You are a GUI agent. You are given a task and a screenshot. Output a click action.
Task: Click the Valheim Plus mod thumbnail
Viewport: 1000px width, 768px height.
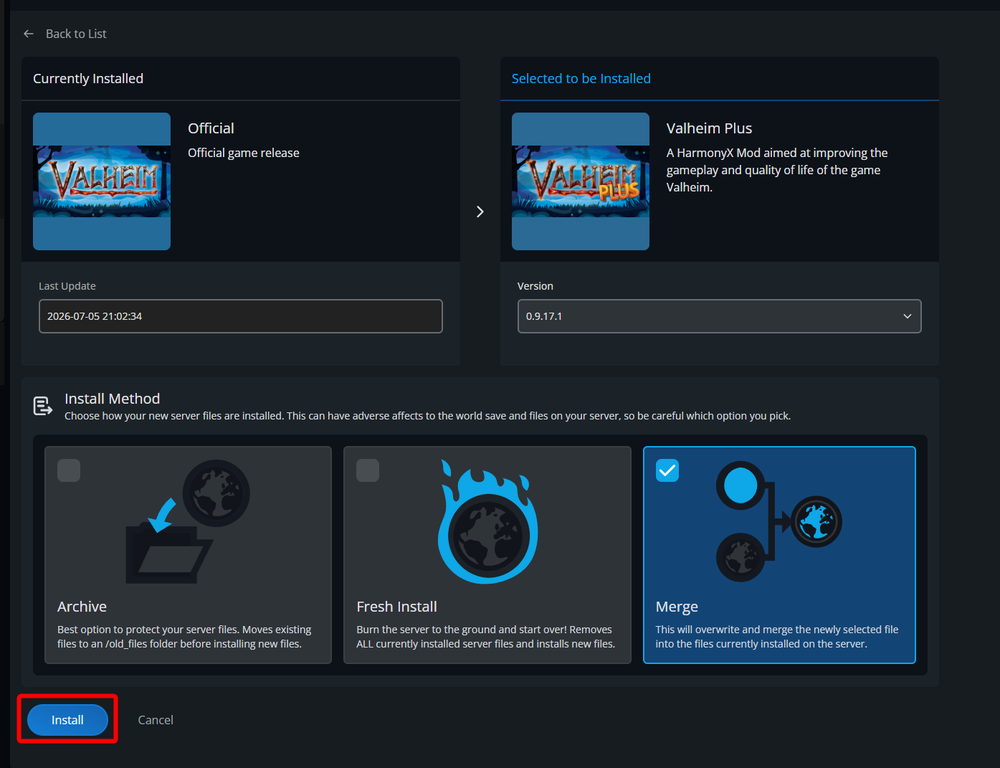580,181
